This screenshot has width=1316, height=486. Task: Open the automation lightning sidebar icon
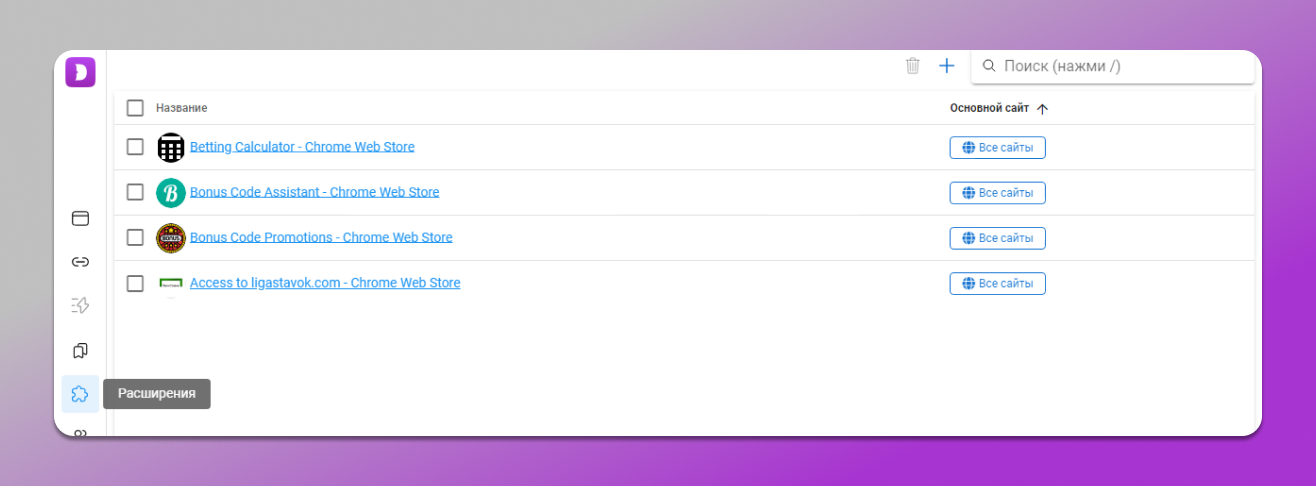pyautogui.click(x=80, y=306)
